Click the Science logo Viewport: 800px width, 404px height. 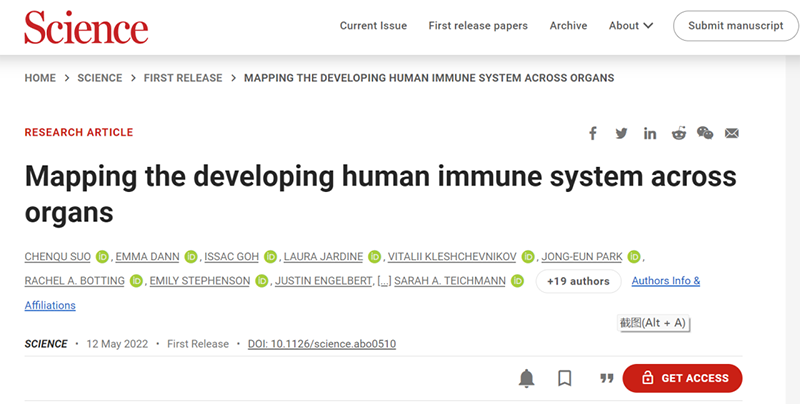click(x=86, y=27)
